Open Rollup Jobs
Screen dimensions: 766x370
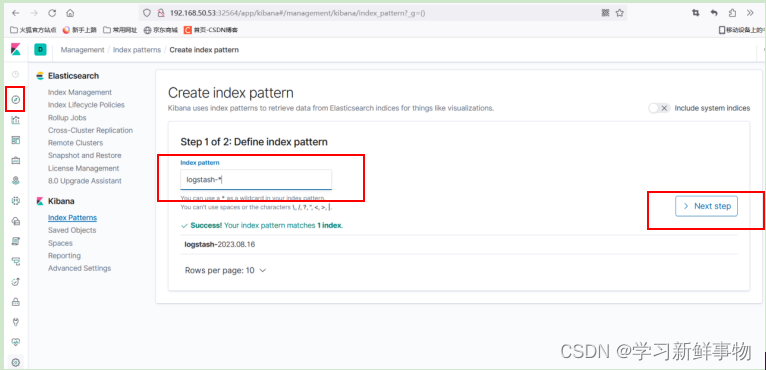[67, 117]
